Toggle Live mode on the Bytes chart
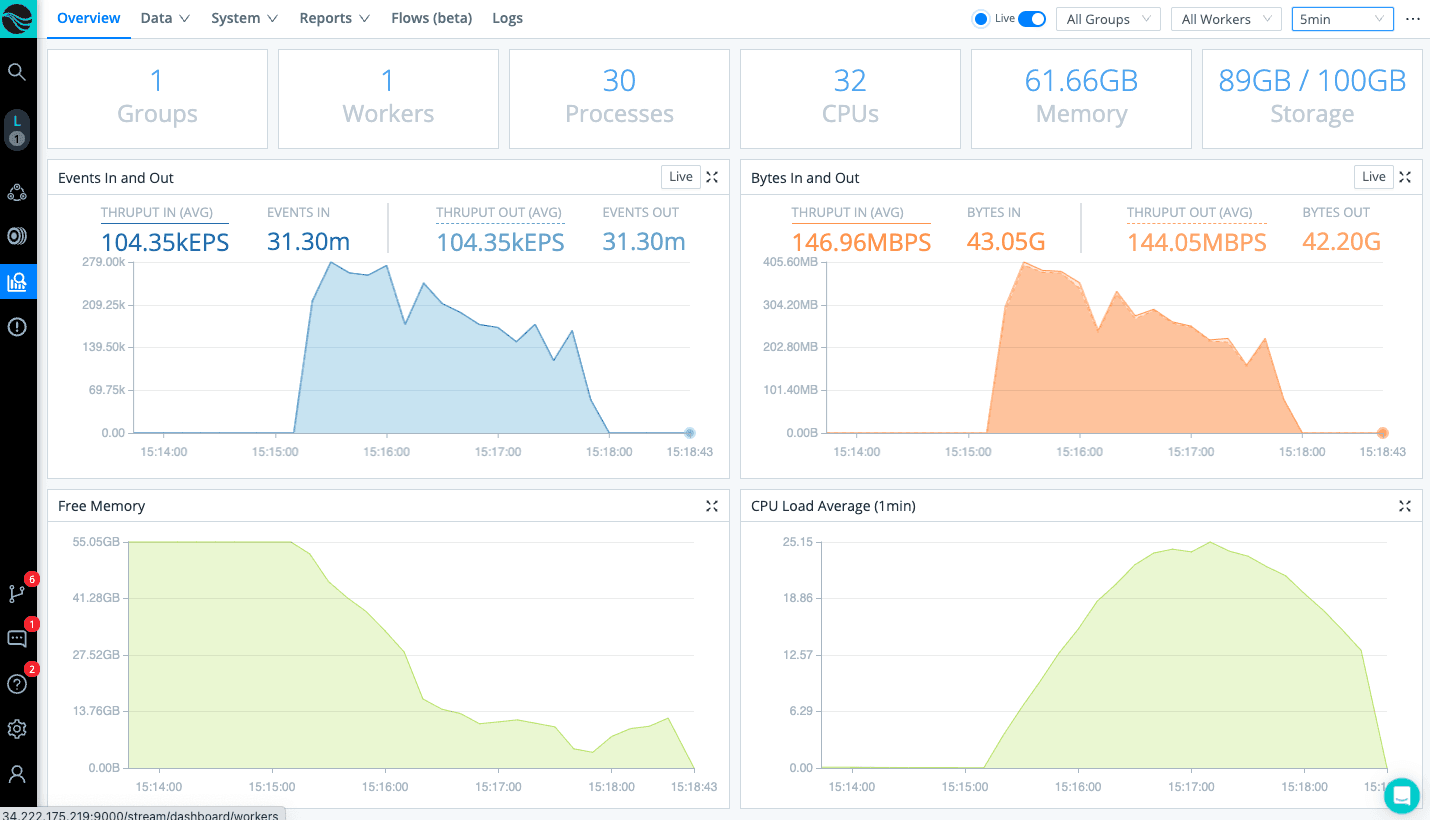1430x820 pixels. 1373,176
